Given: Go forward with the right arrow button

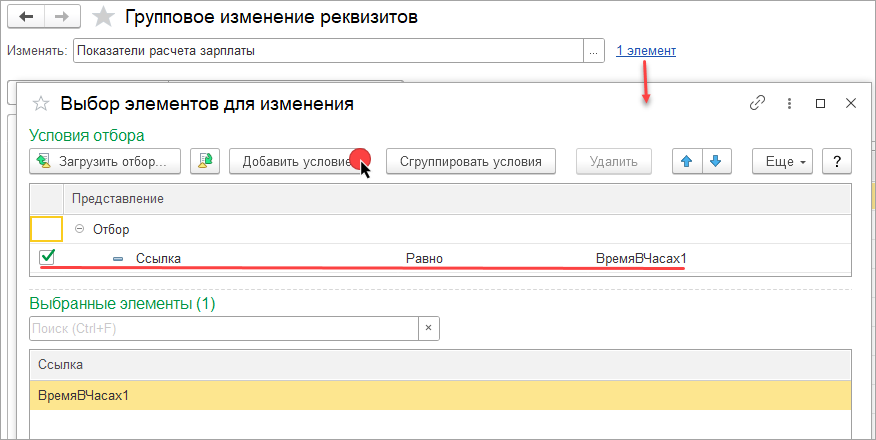Looking at the screenshot, I should 63,17.
